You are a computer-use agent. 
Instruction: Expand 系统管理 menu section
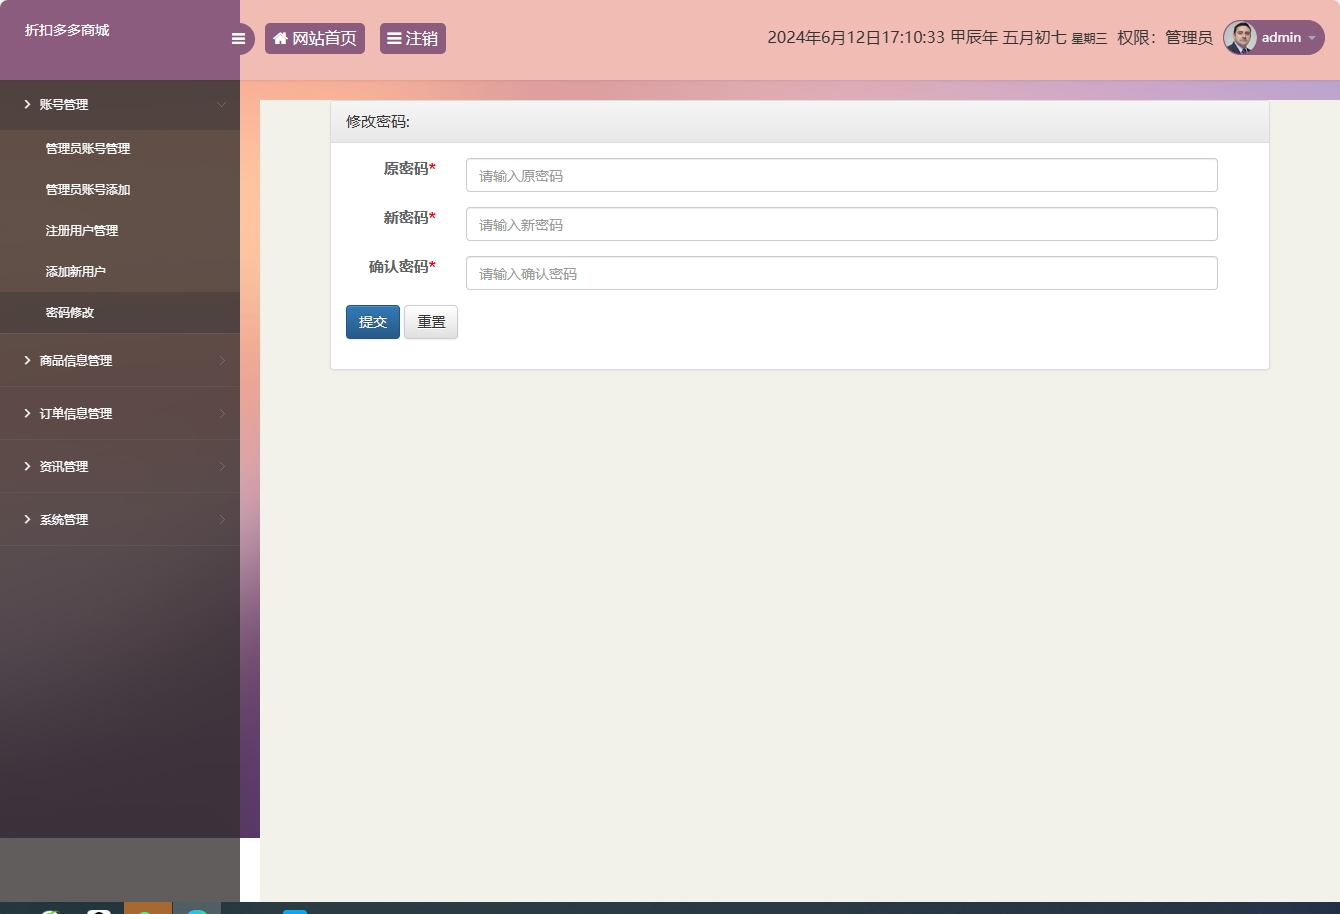point(120,519)
